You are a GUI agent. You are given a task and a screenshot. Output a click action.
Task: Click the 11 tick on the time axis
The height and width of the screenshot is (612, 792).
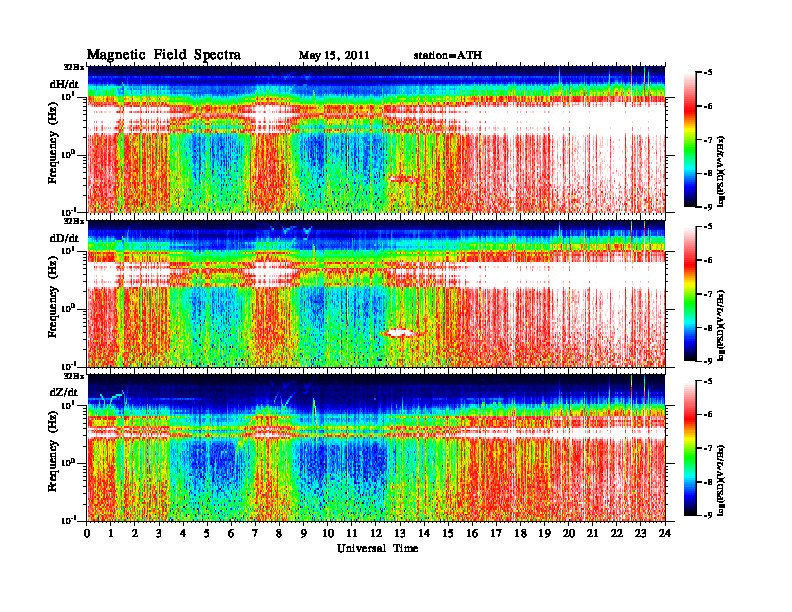352,533
